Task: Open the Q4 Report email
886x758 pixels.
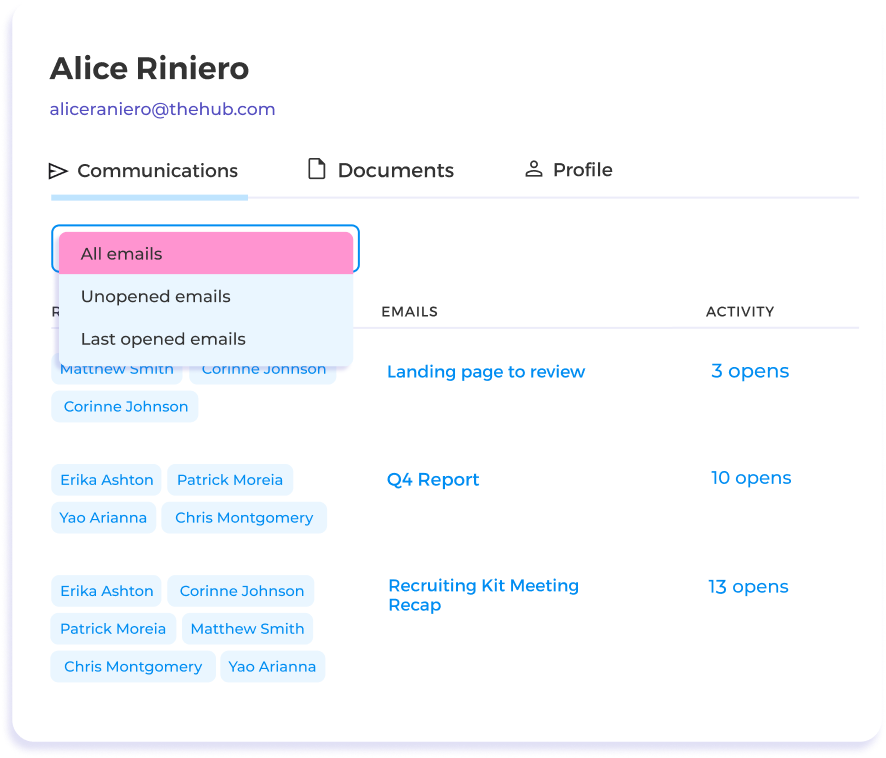Action: coord(433,480)
